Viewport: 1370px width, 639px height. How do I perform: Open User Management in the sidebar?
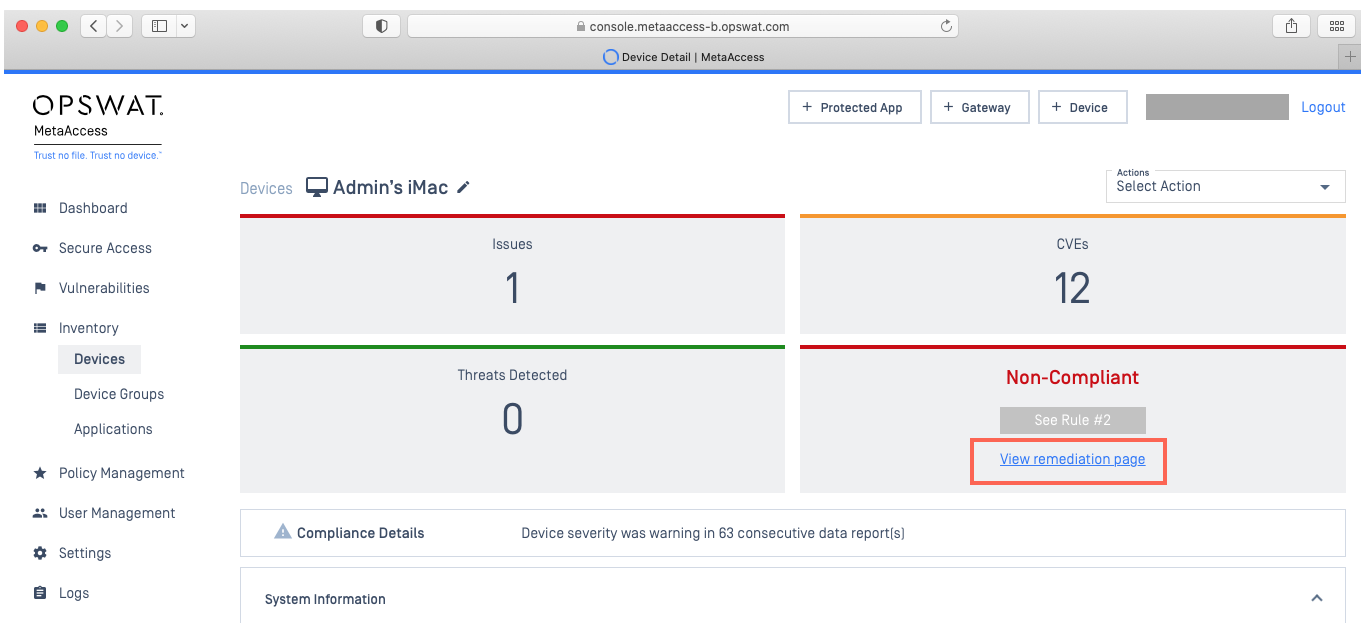click(x=117, y=513)
